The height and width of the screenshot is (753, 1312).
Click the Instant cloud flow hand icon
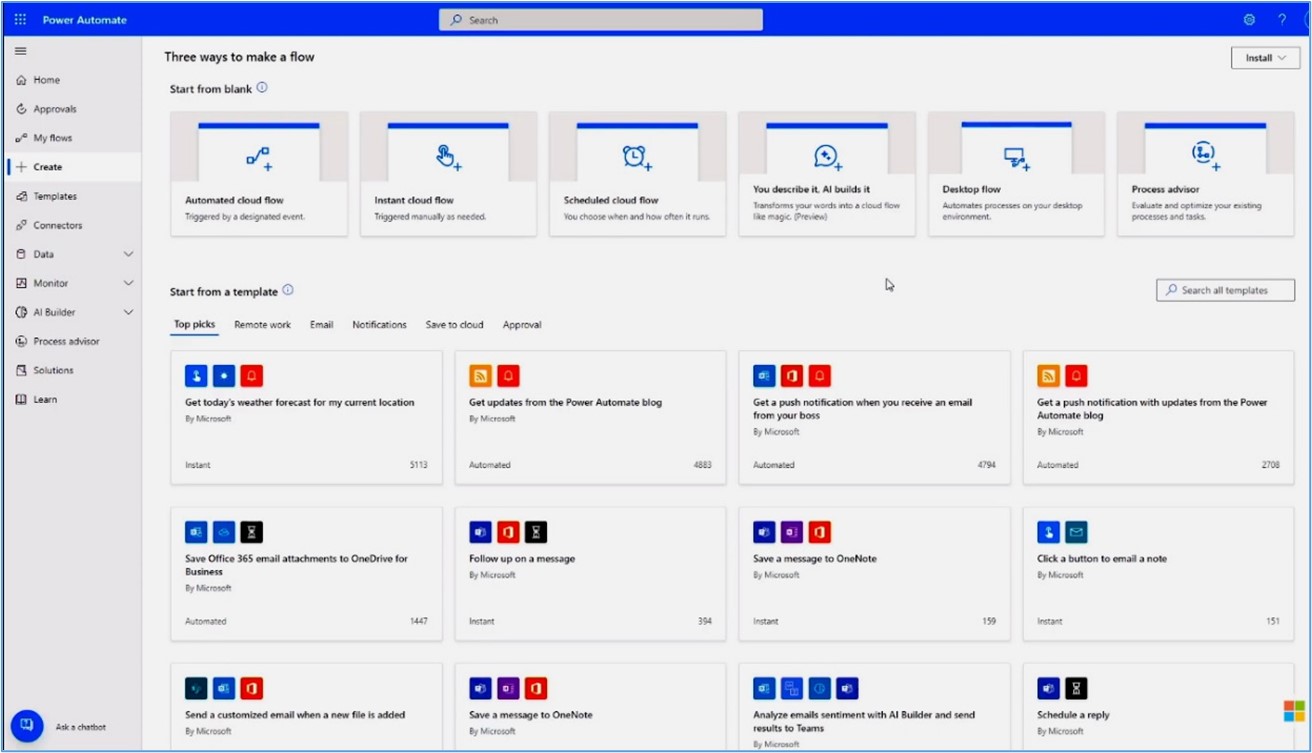pyautogui.click(x=448, y=157)
